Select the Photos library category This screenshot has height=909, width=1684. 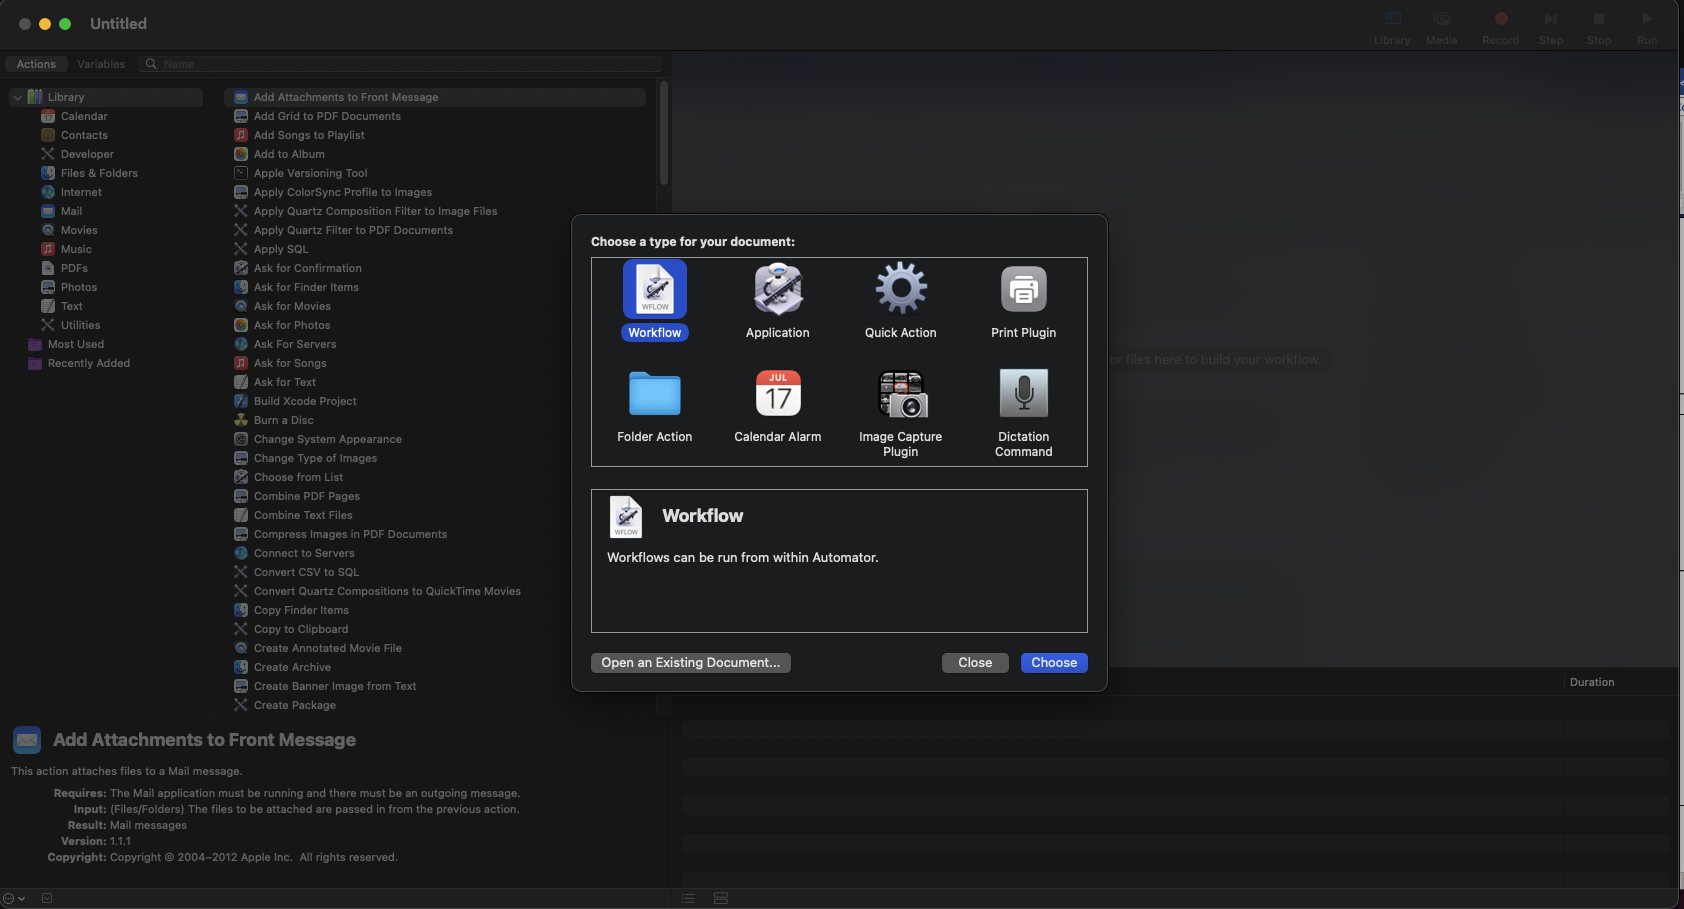(x=79, y=287)
